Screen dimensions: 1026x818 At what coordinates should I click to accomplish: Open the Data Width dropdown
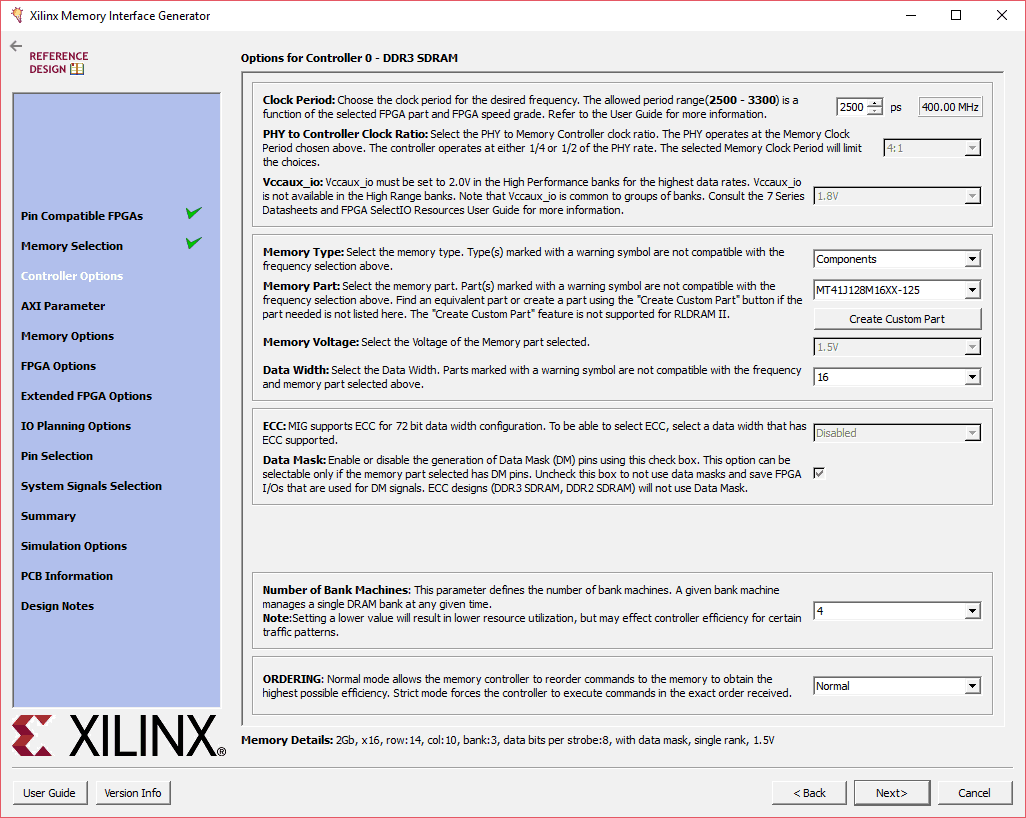[x=972, y=377]
